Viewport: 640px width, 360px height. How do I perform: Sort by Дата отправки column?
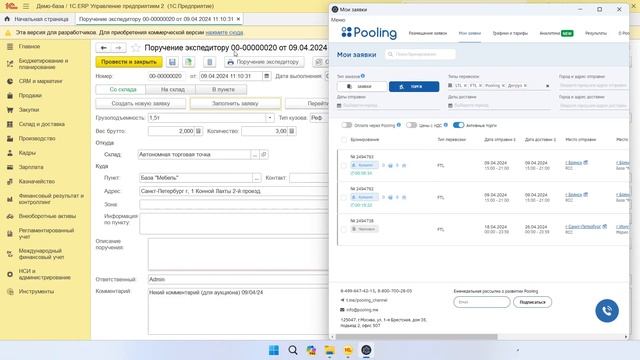(x=500, y=140)
